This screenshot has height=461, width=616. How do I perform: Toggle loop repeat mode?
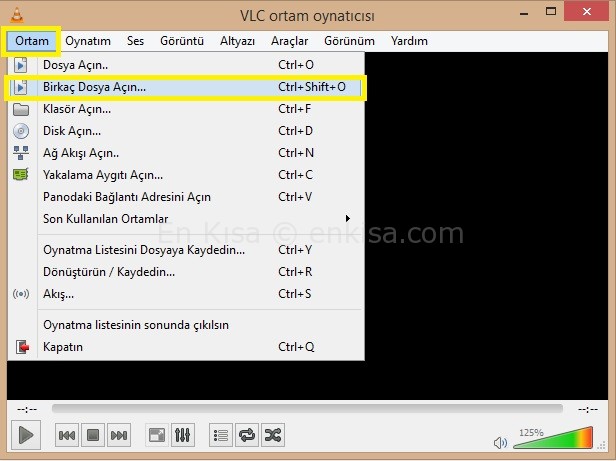coord(247,435)
